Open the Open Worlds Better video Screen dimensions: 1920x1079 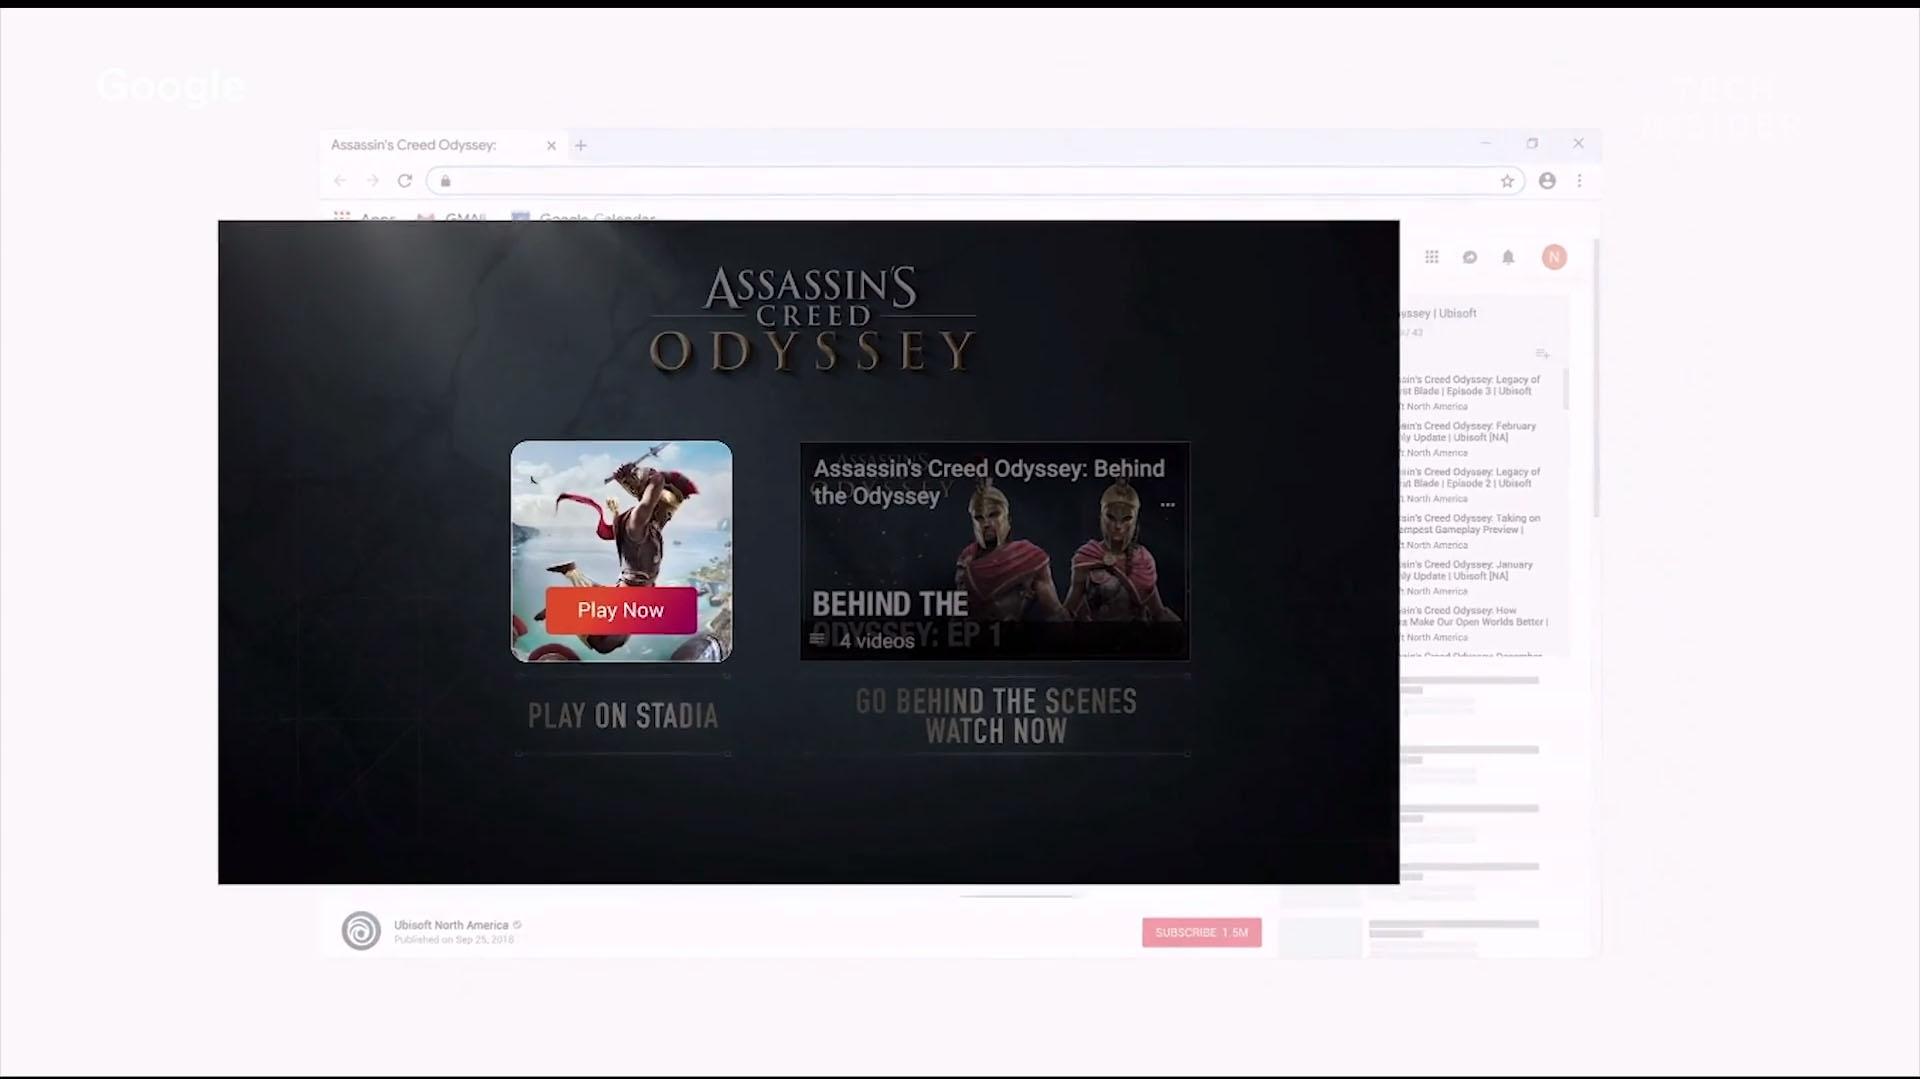click(x=1473, y=622)
